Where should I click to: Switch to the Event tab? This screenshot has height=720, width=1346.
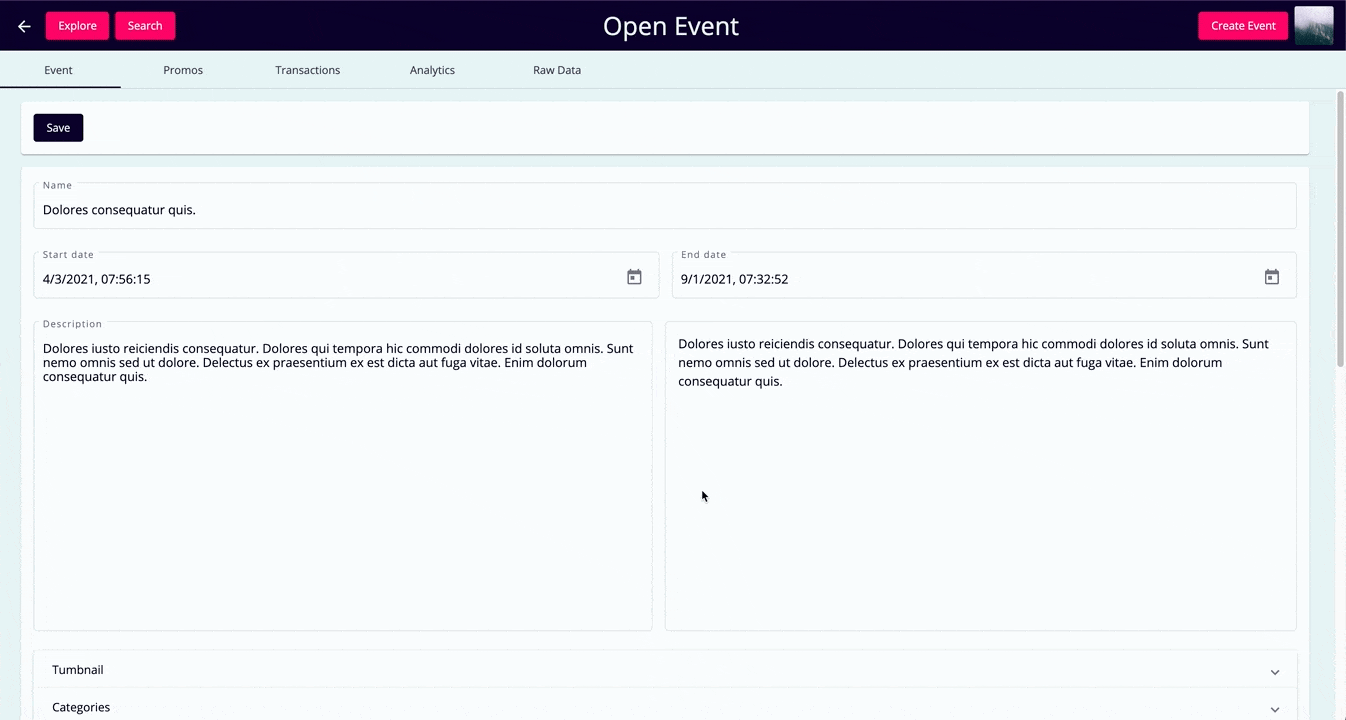59,70
